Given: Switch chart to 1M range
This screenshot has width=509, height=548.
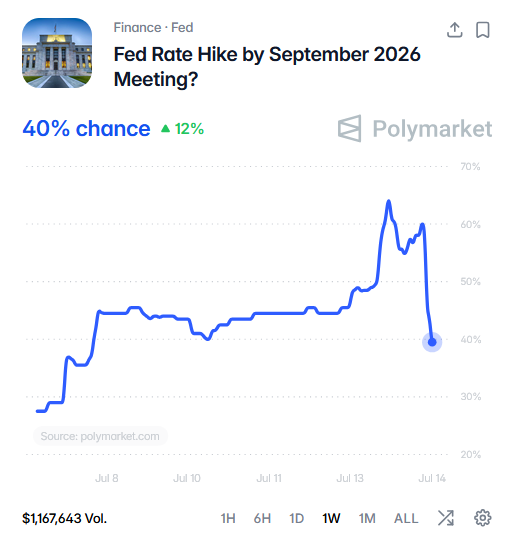Looking at the screenshot, I should click(x=367, y=518).
